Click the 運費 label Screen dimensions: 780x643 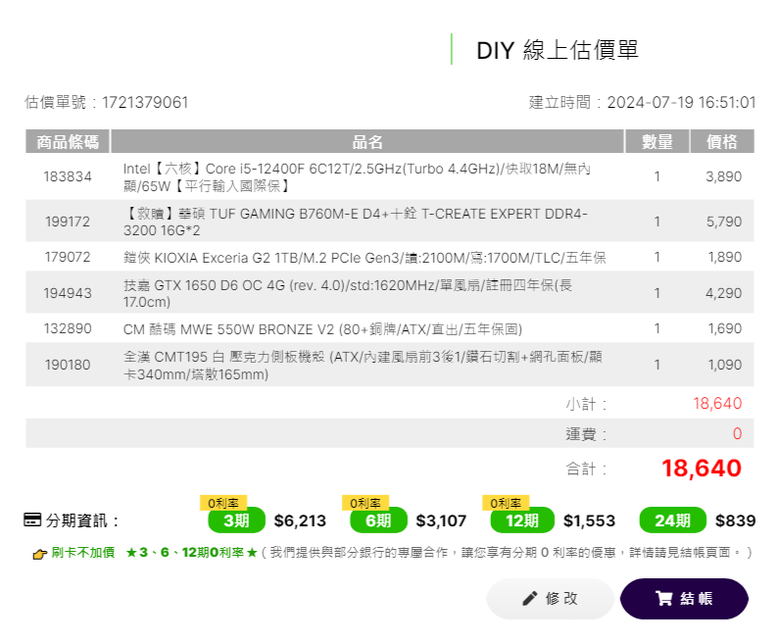585,434
